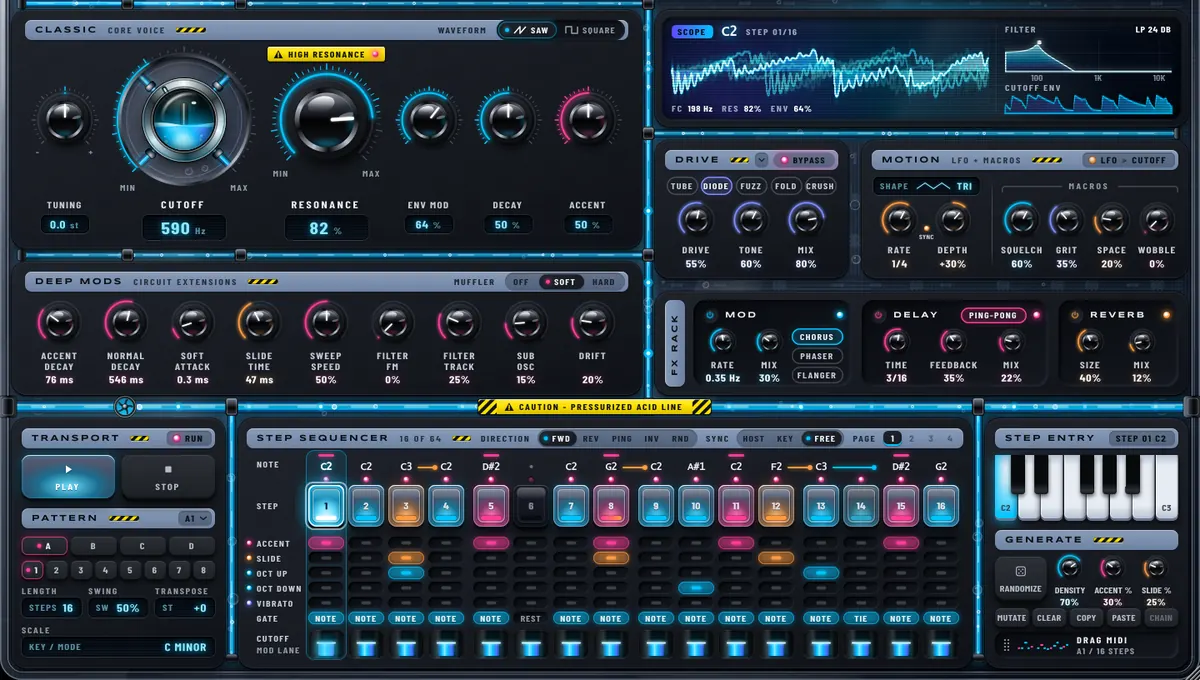
Task: Open the Drive panel dropdown arrow
Action: (761, 160)
